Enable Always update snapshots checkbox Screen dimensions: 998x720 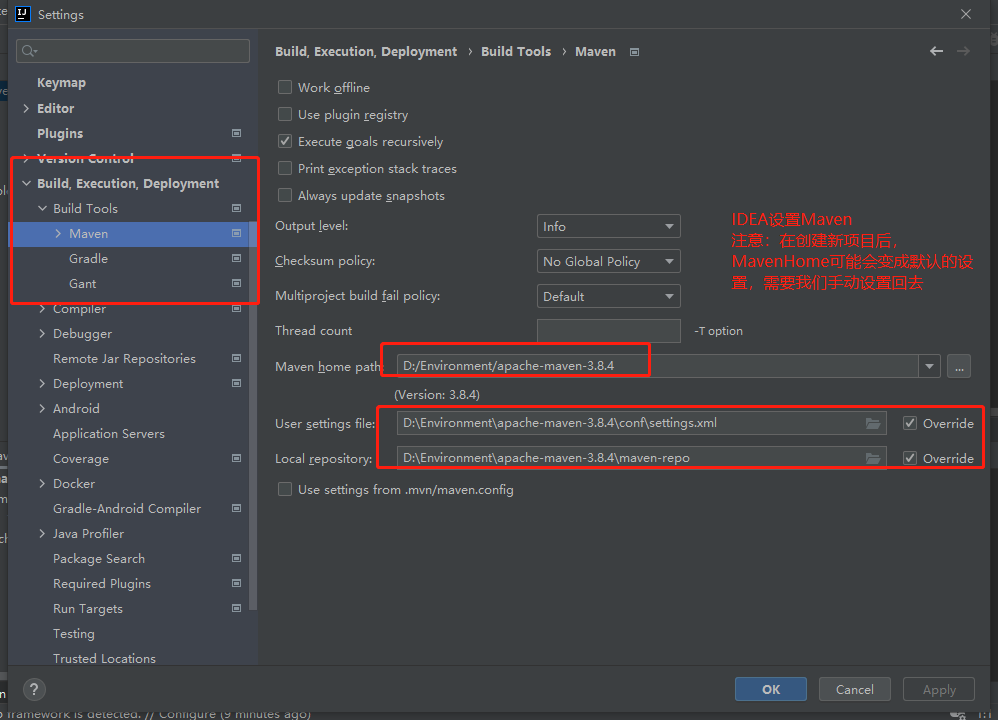tap(285, 195)
